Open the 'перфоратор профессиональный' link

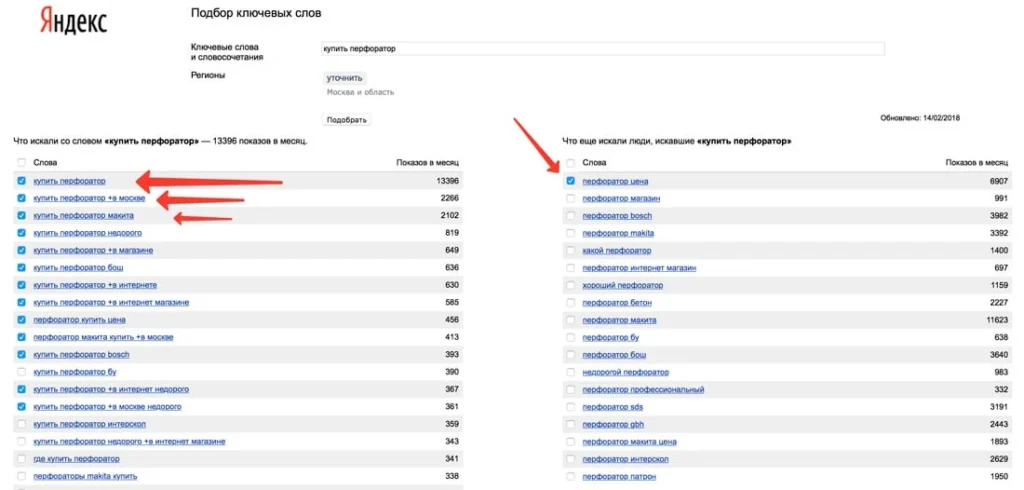click(643, 389)
